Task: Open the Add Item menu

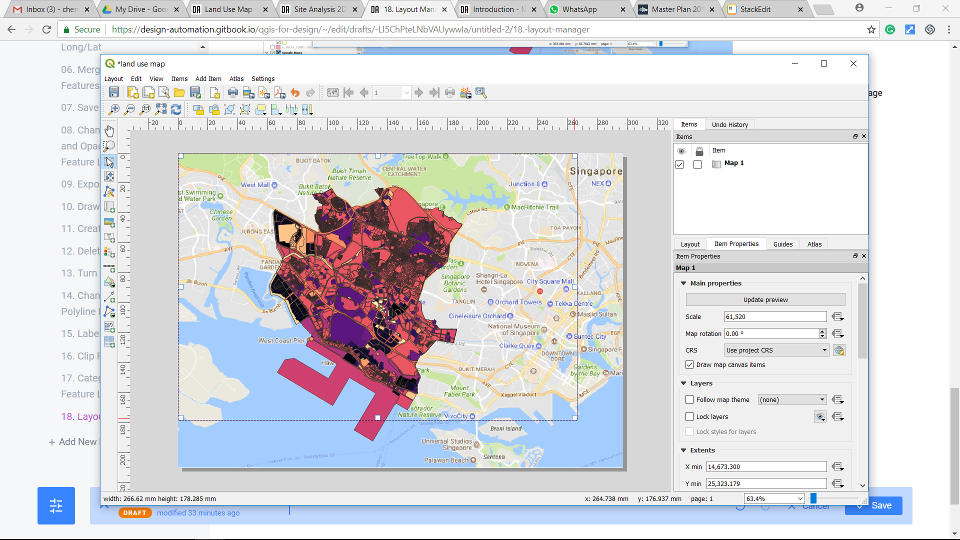Action: click(208, 78)
